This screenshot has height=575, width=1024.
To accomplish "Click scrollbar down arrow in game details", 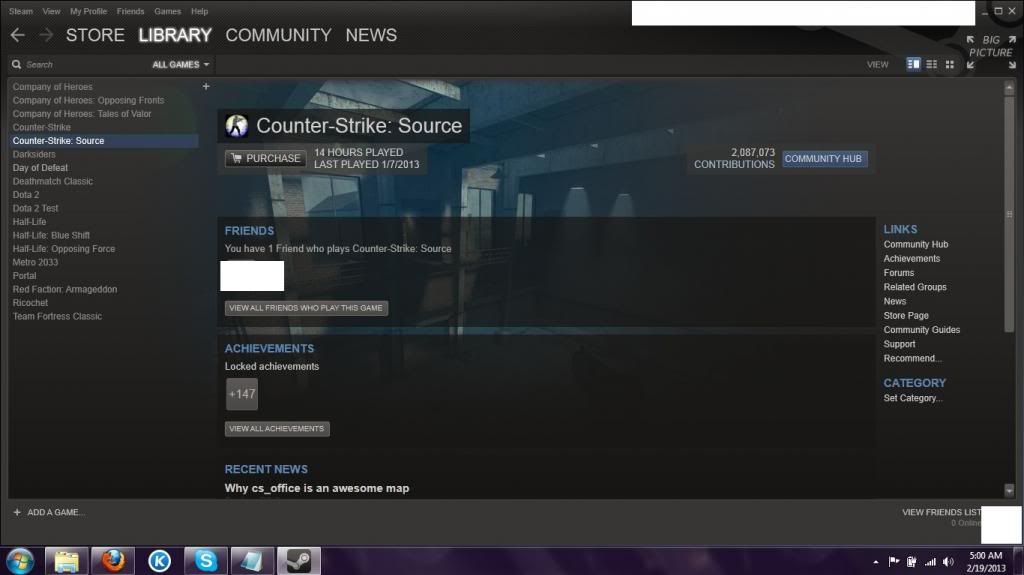I will 1009,490.
